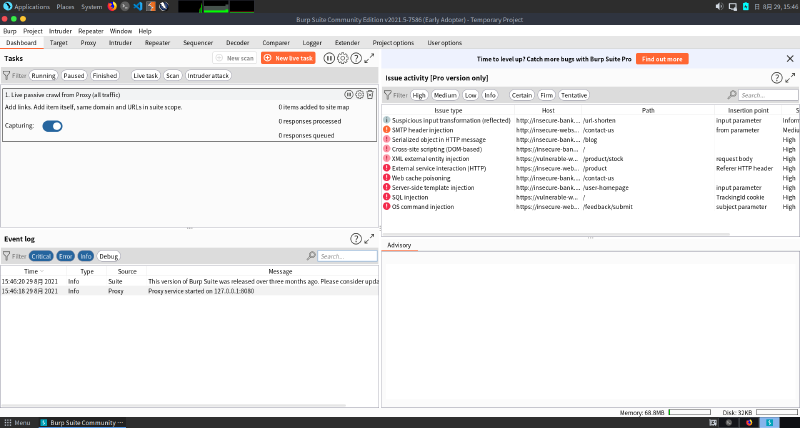Click the Find out more button
This screenshot has width=800, height=428.
(662, 59)
